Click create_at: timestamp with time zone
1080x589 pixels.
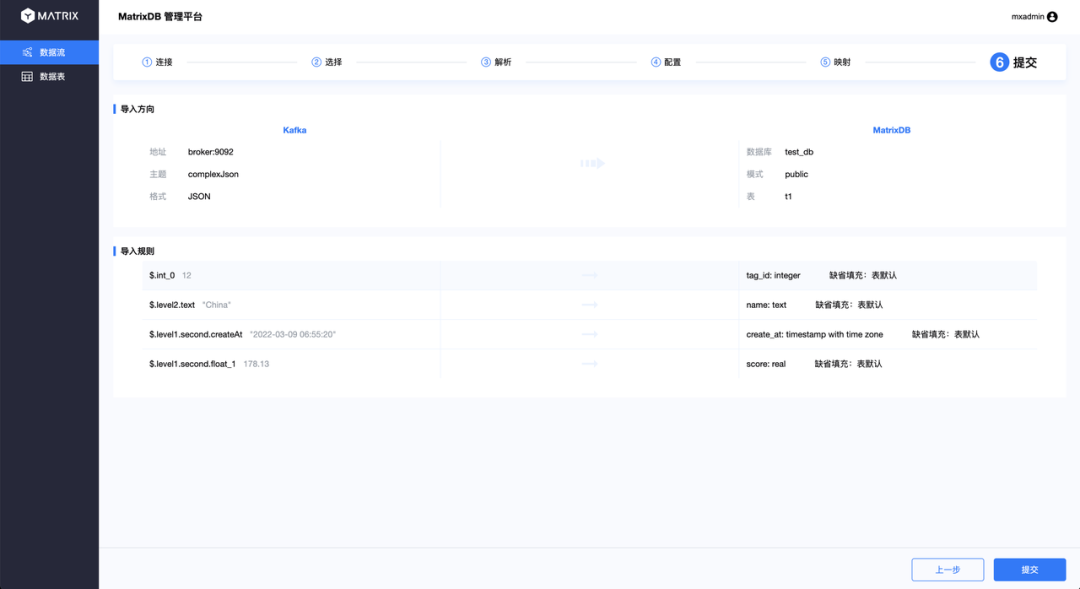(814, 334)
